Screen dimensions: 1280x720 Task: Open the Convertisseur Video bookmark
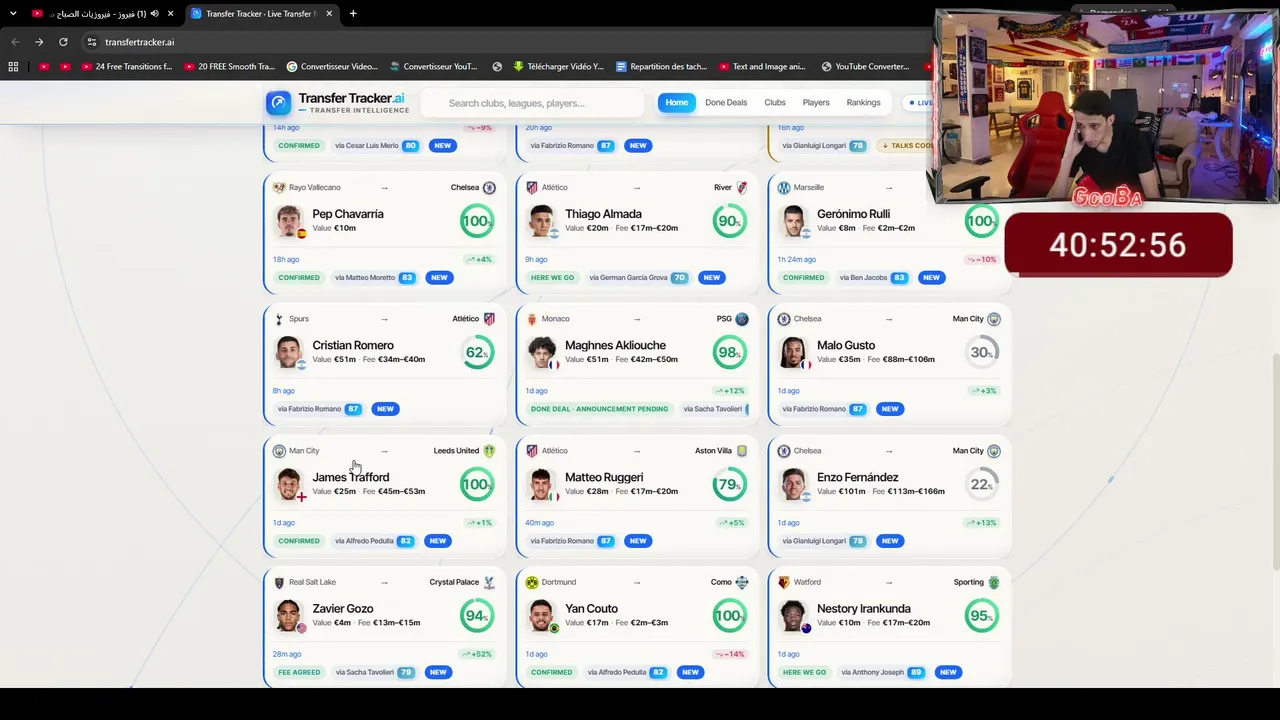(332, 67)
